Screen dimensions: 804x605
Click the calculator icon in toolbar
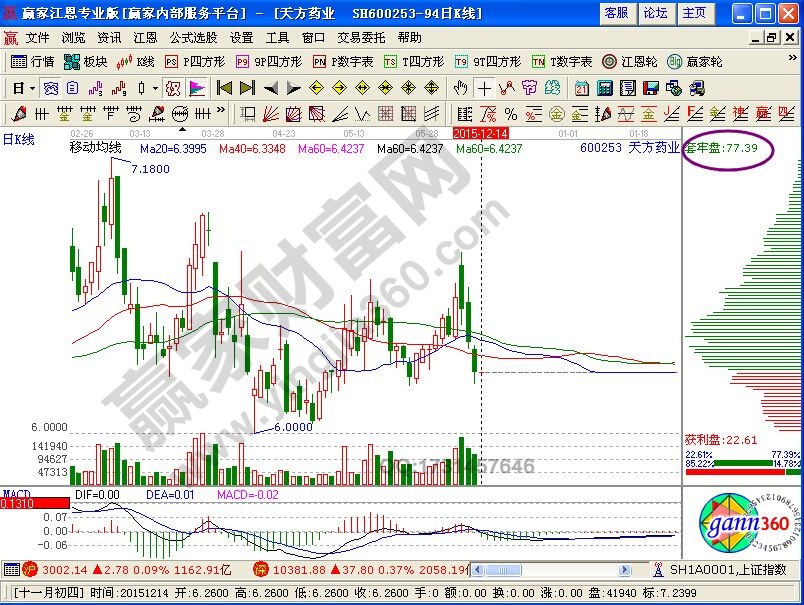(x=602, y=87)
